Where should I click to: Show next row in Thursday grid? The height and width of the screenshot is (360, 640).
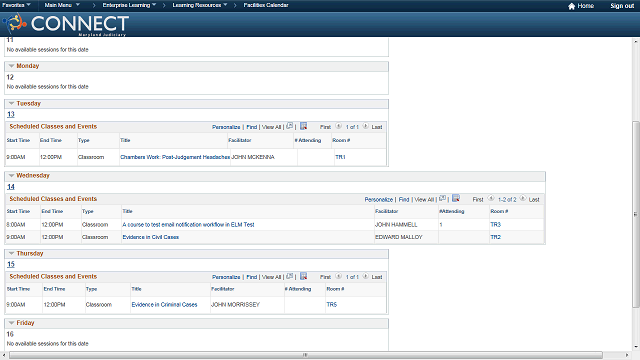tap(365, 276)
